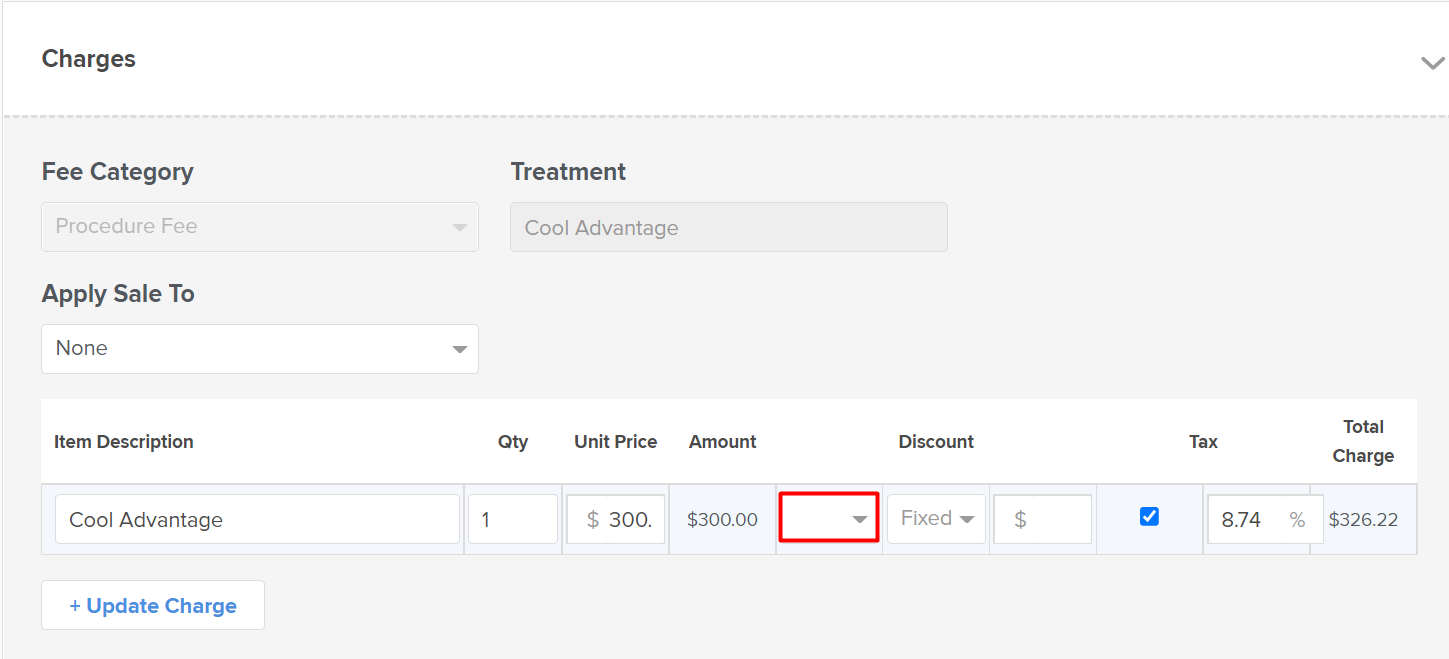Click the Item Description field Cool Advantage

pos(257,519)
